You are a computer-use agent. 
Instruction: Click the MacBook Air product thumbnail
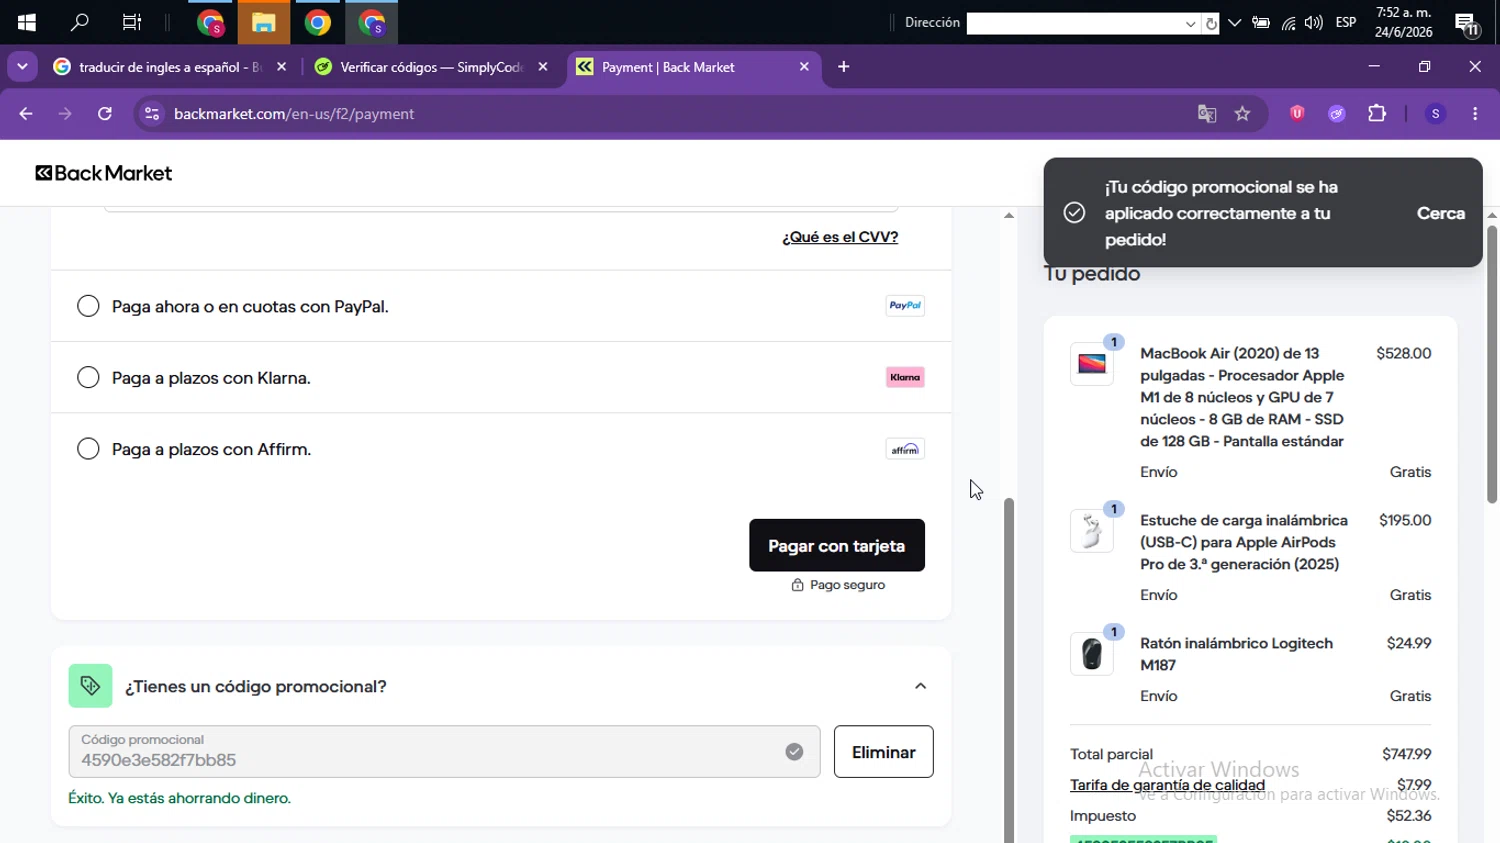click(x=1092, y=364)
